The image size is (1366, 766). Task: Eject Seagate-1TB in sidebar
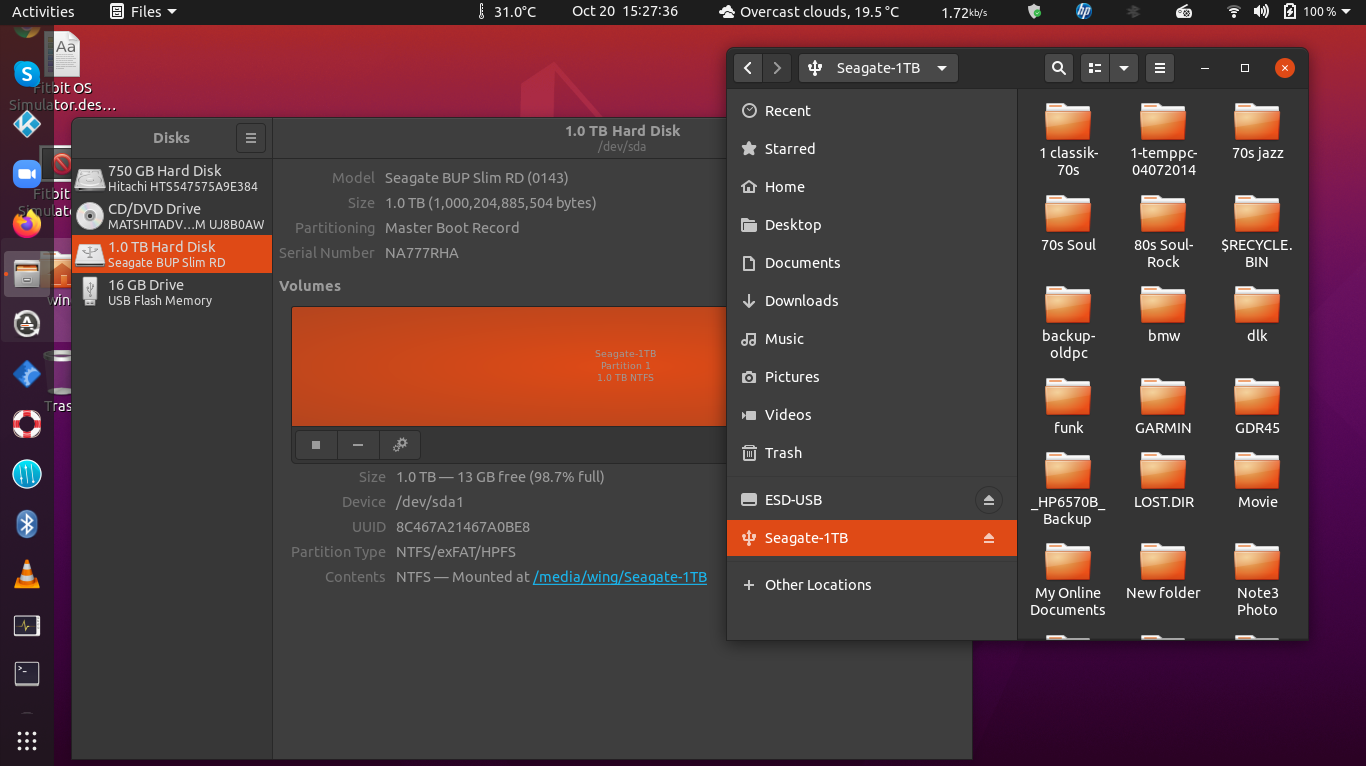988,538
